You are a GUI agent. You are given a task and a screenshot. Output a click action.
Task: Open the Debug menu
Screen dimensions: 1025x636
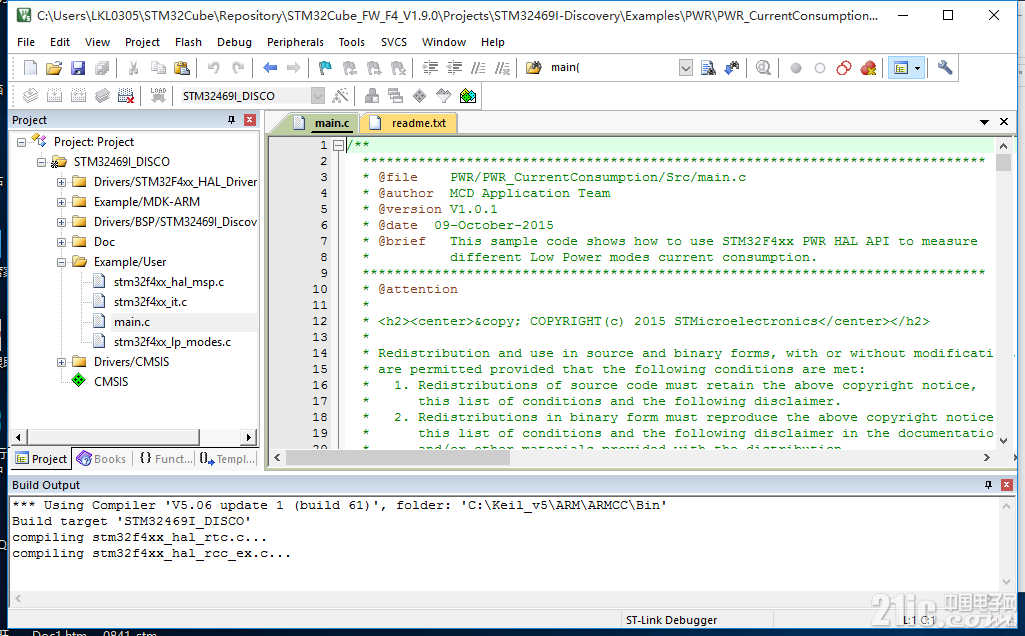[x=234, y=42]
